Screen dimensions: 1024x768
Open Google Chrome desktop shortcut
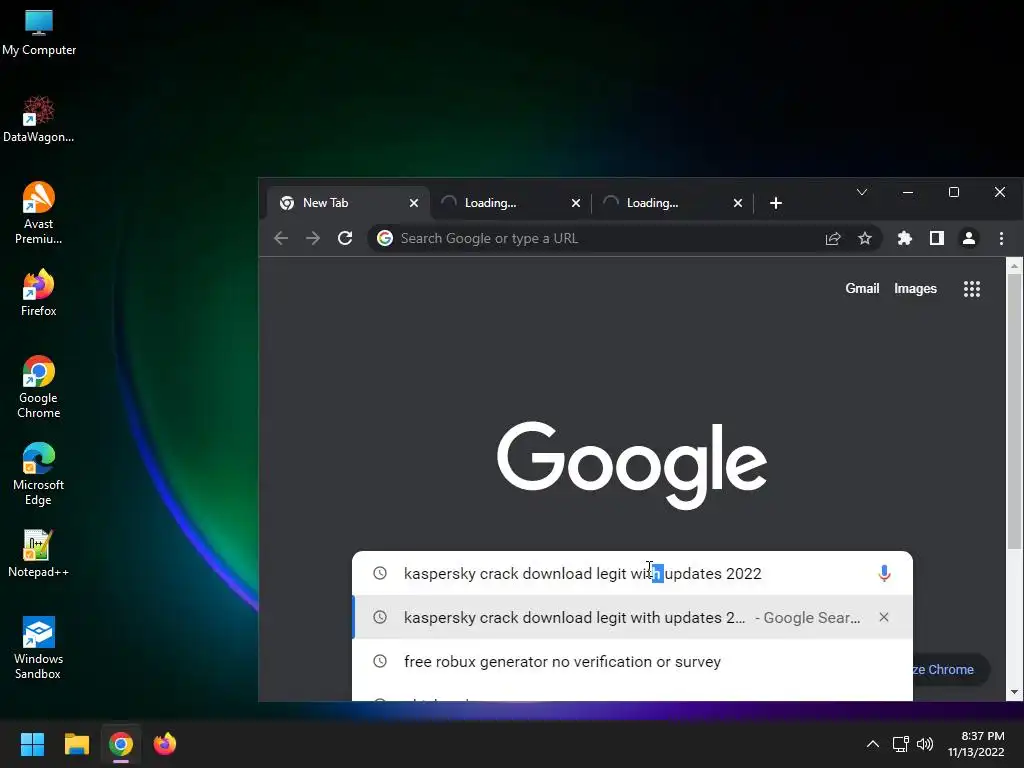[x=39, y=387]
